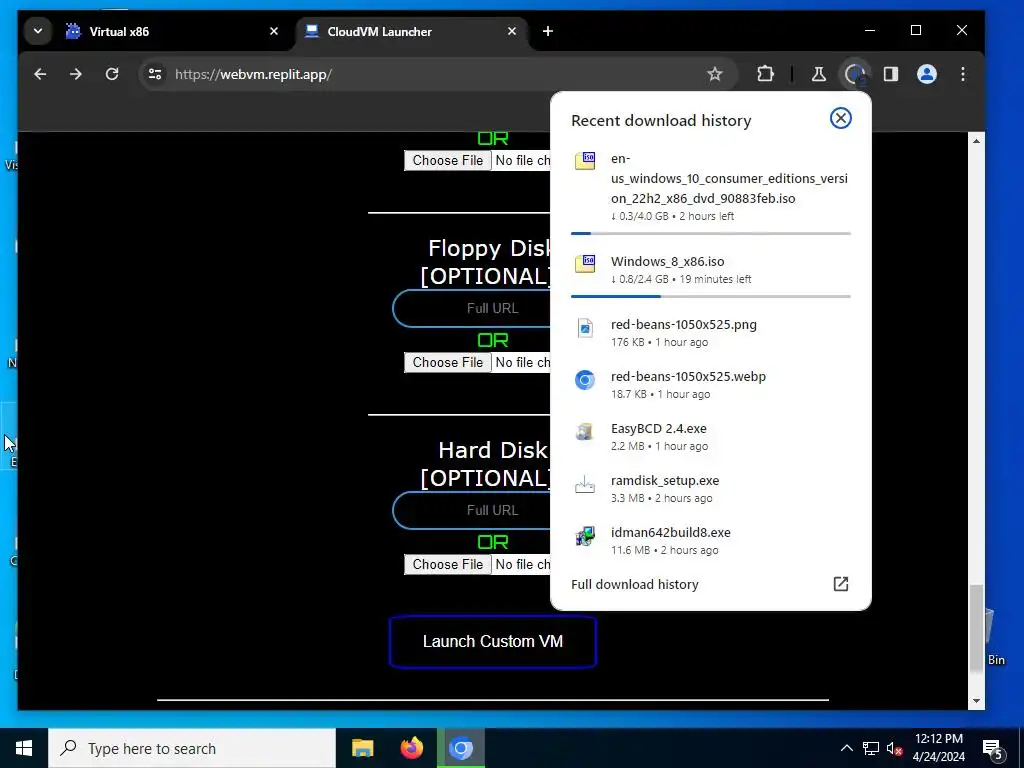The height and width of the screenshot is (768, 1024).
Task: Open the network icon in system tray
Action: tap(871, 748)
